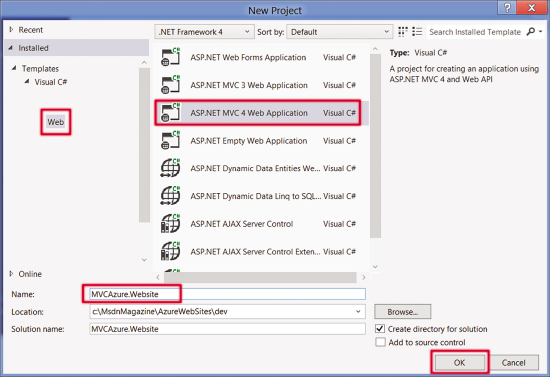Select ASP.NET AJAX Server Control Extender

click(x=262, y=251)
